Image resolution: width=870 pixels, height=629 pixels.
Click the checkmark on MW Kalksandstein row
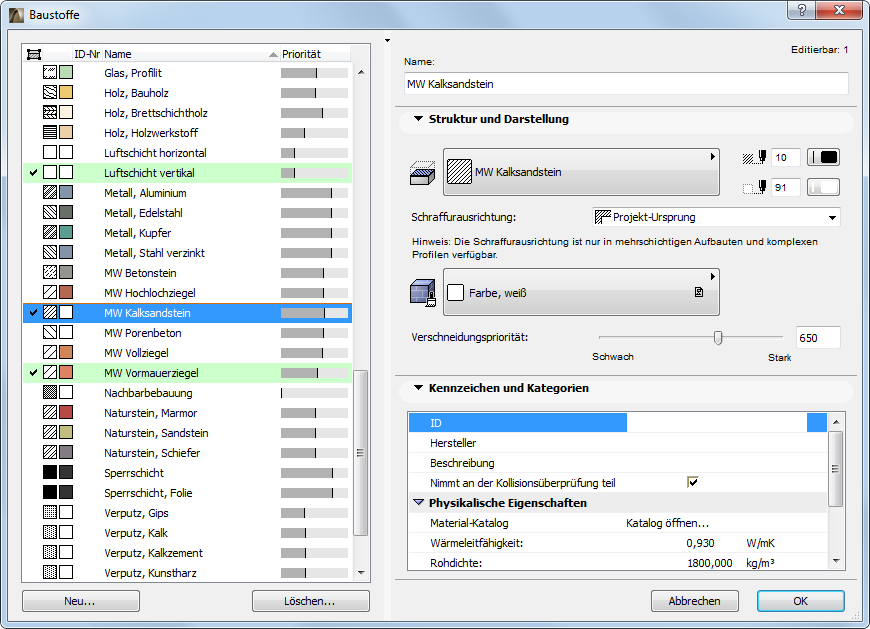pos(33,312)
